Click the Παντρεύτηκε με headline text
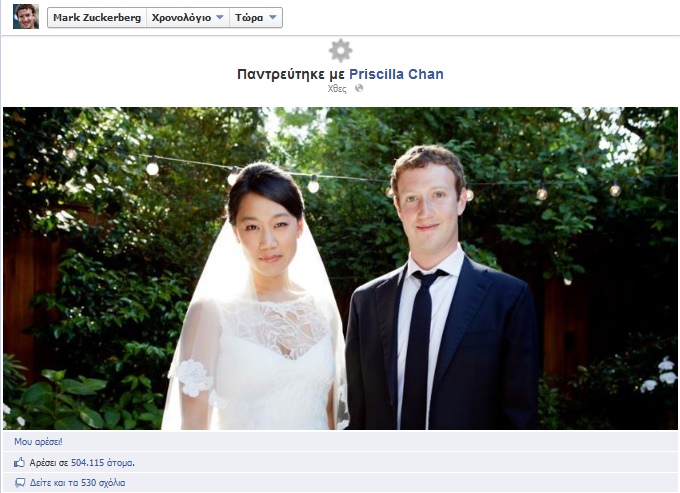Viewport: 680px width, 493px height. pyautogui.click(x=291, y=74)
